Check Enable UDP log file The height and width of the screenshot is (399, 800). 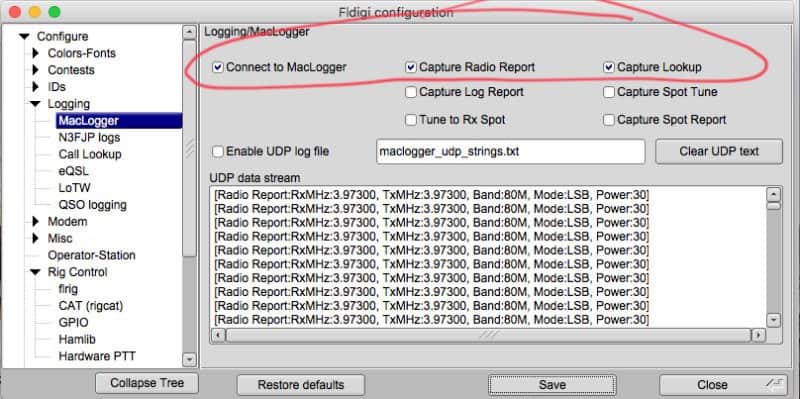(x=218, y=152)
